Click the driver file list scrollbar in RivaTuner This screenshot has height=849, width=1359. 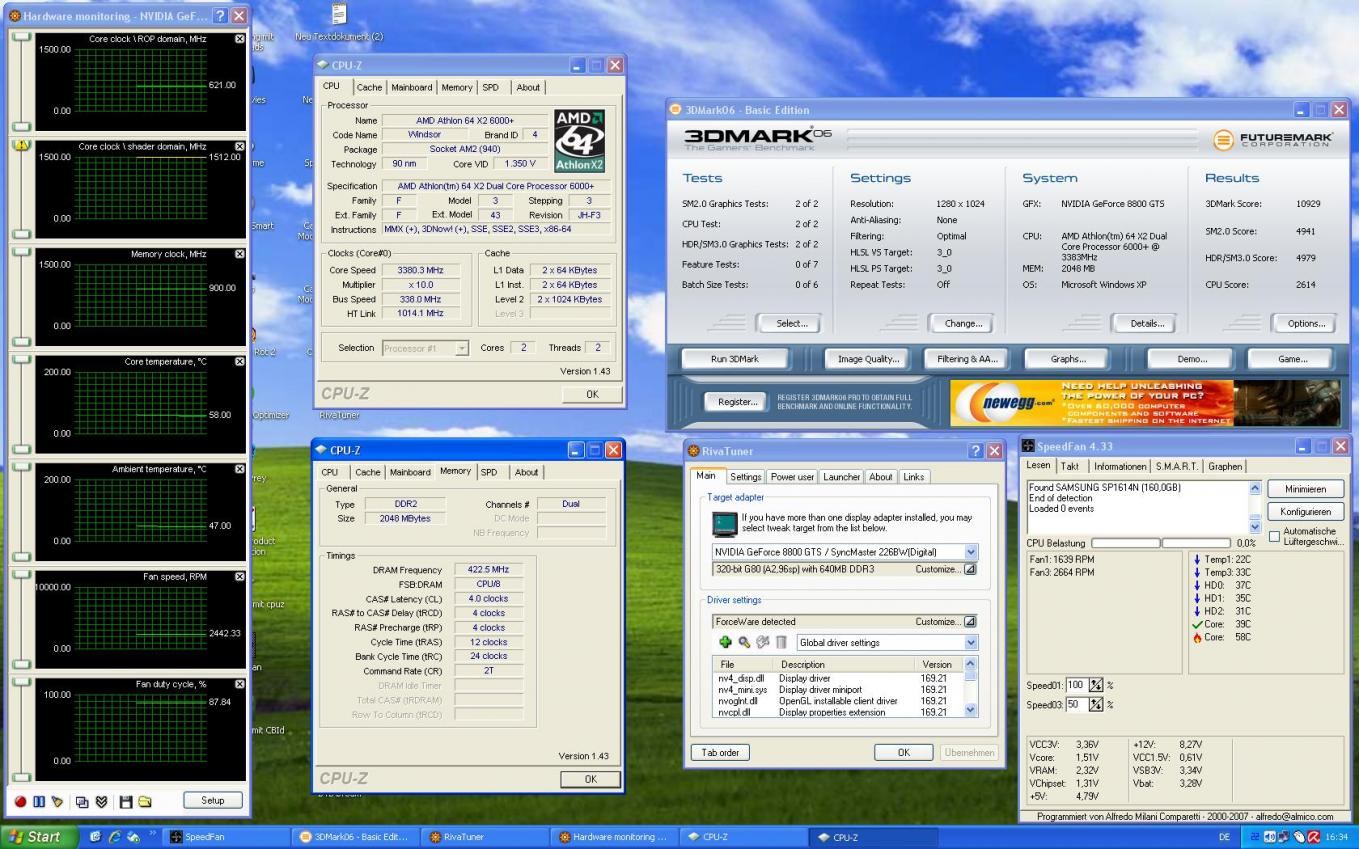click(970, 686)
